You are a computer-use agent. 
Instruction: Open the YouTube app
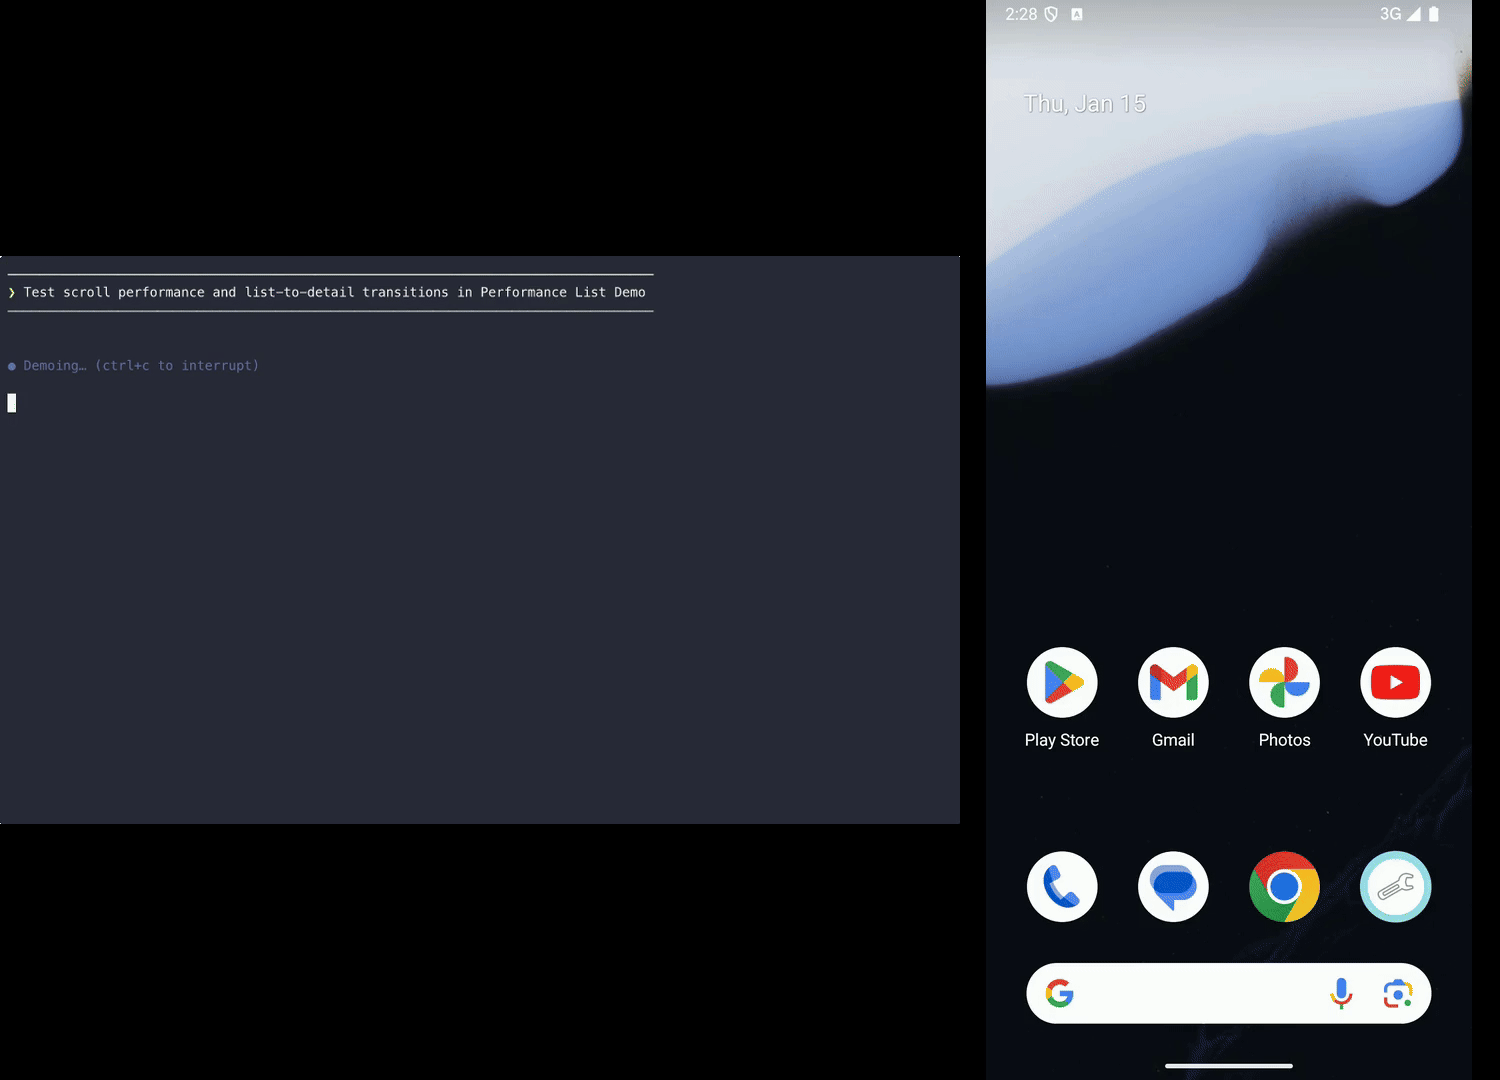[1395, 682]
